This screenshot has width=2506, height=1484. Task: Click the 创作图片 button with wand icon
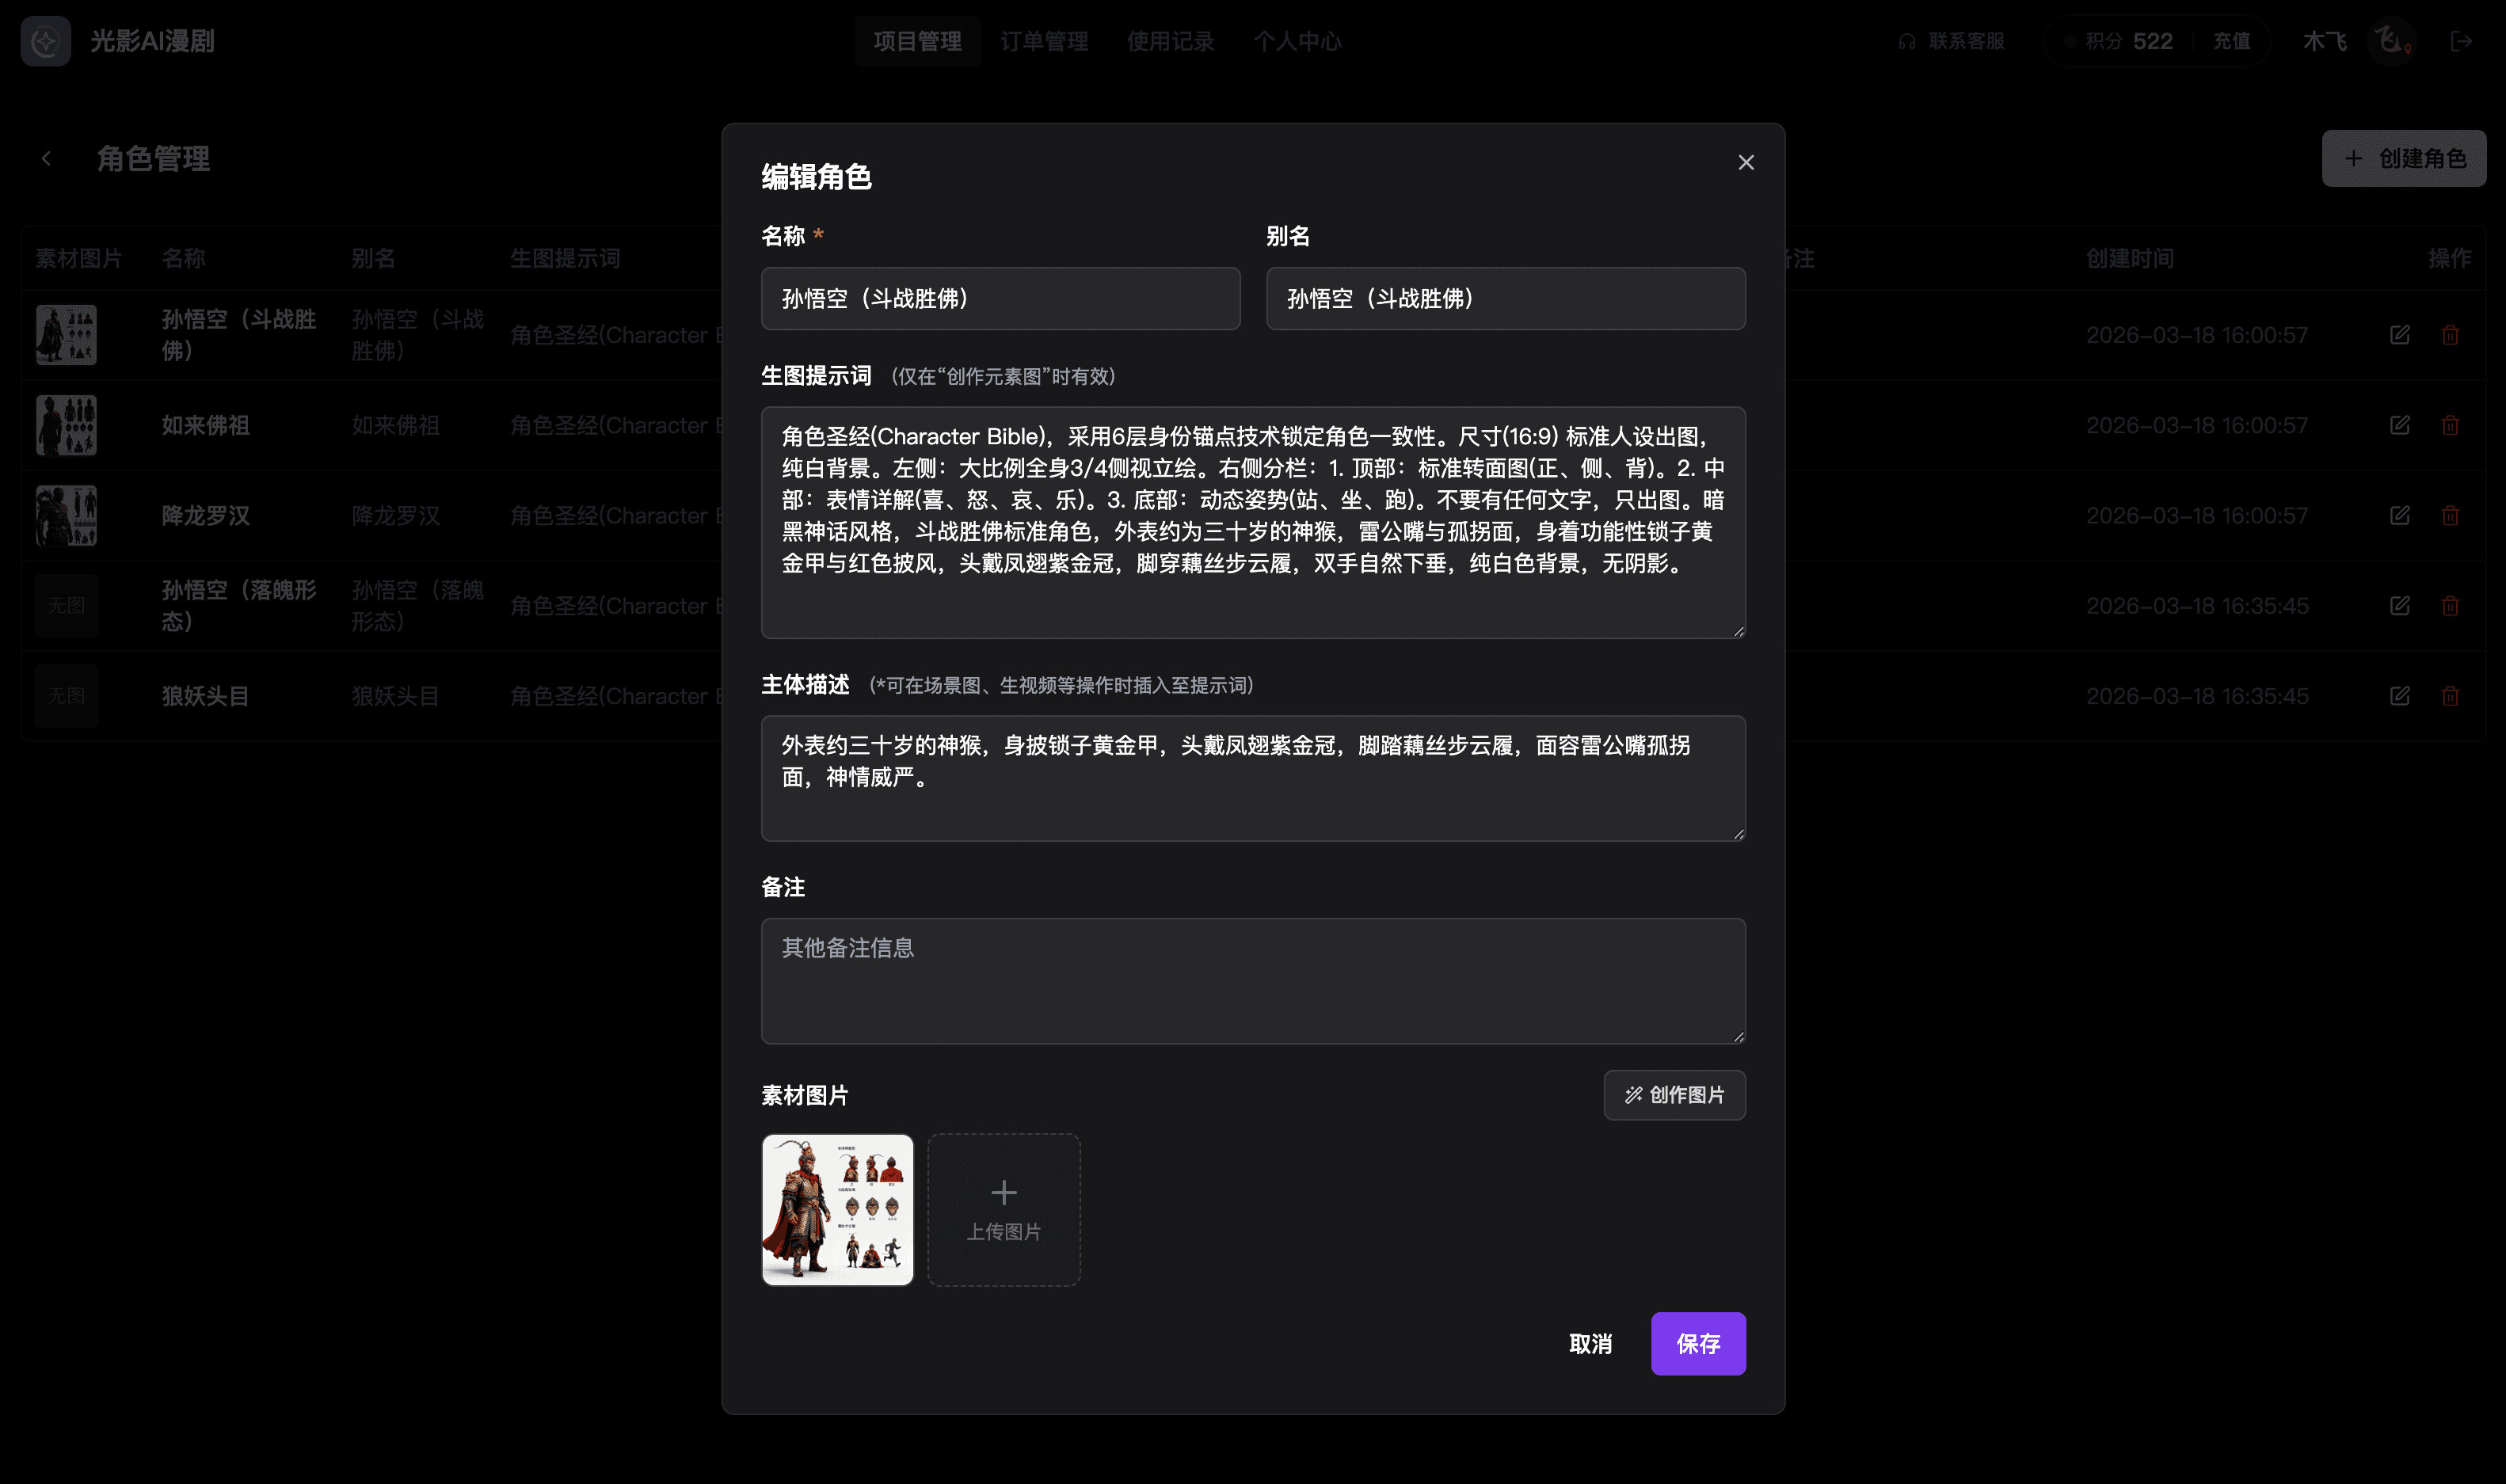(x=1674, y=1095)
